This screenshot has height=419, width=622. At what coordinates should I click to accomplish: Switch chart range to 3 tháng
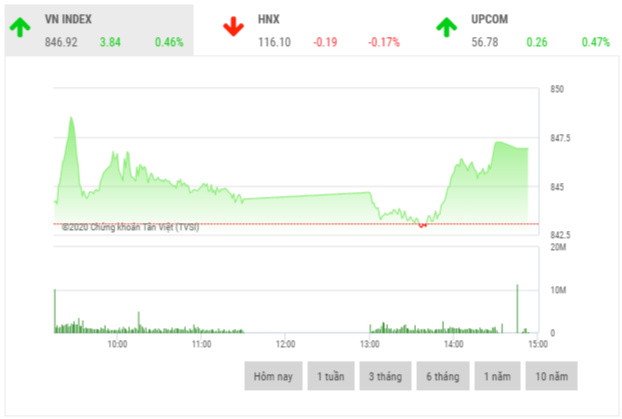pos(387,376)
